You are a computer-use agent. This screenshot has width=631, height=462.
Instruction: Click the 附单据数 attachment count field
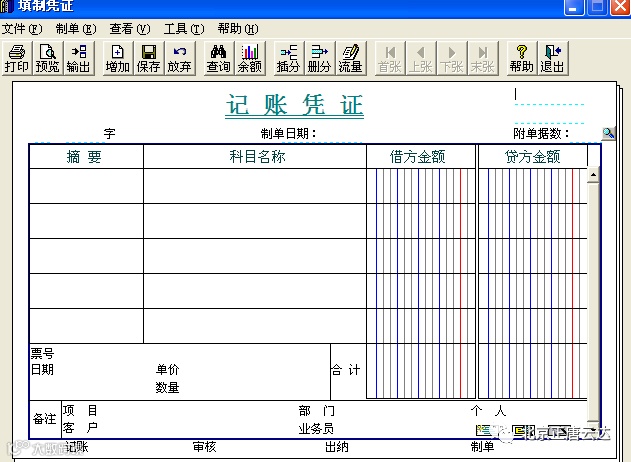click(584, 134)
